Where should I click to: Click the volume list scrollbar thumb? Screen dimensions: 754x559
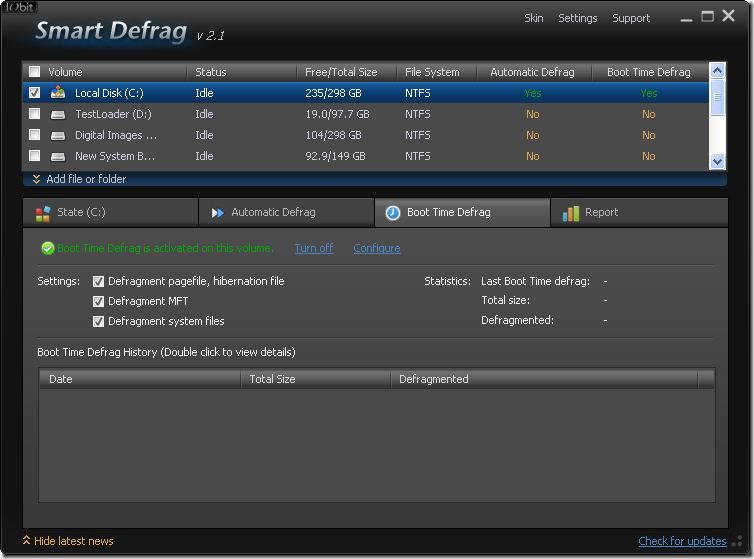coord(717,97)
